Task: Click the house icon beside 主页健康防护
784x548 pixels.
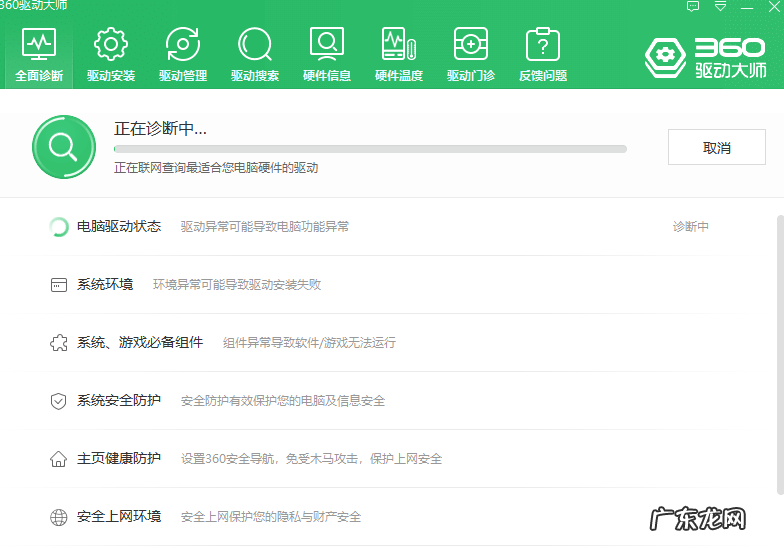Action: [58, 458]
